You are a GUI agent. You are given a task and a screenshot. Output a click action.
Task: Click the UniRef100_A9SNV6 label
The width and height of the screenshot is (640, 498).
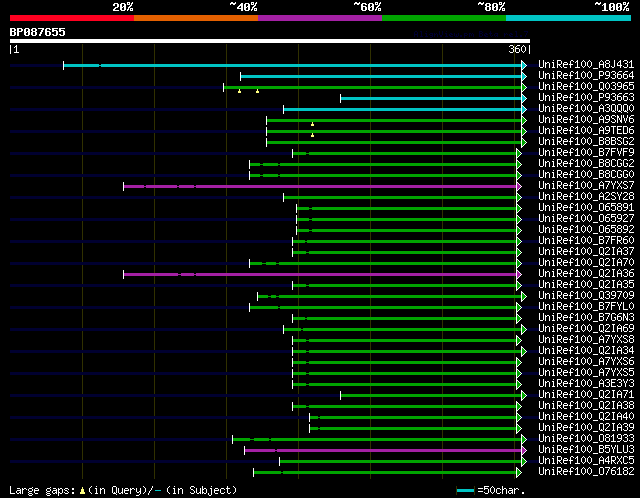click(586, 120)
